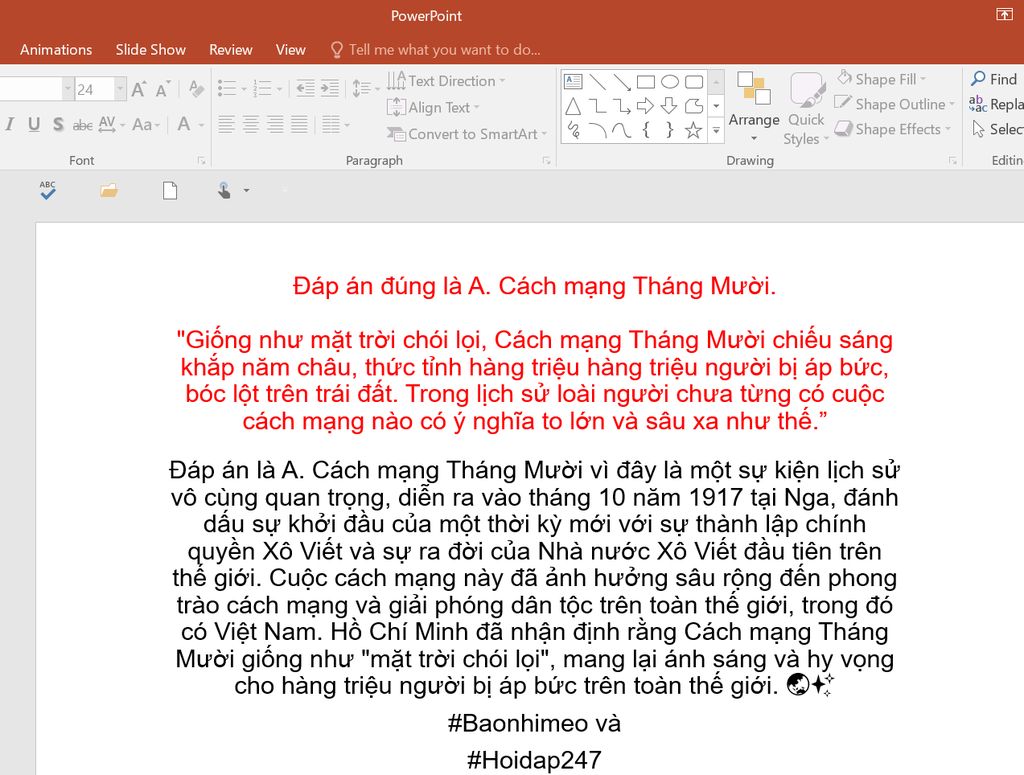
Task: Open Shape Fill color options
Action: (x=882, y=79)
